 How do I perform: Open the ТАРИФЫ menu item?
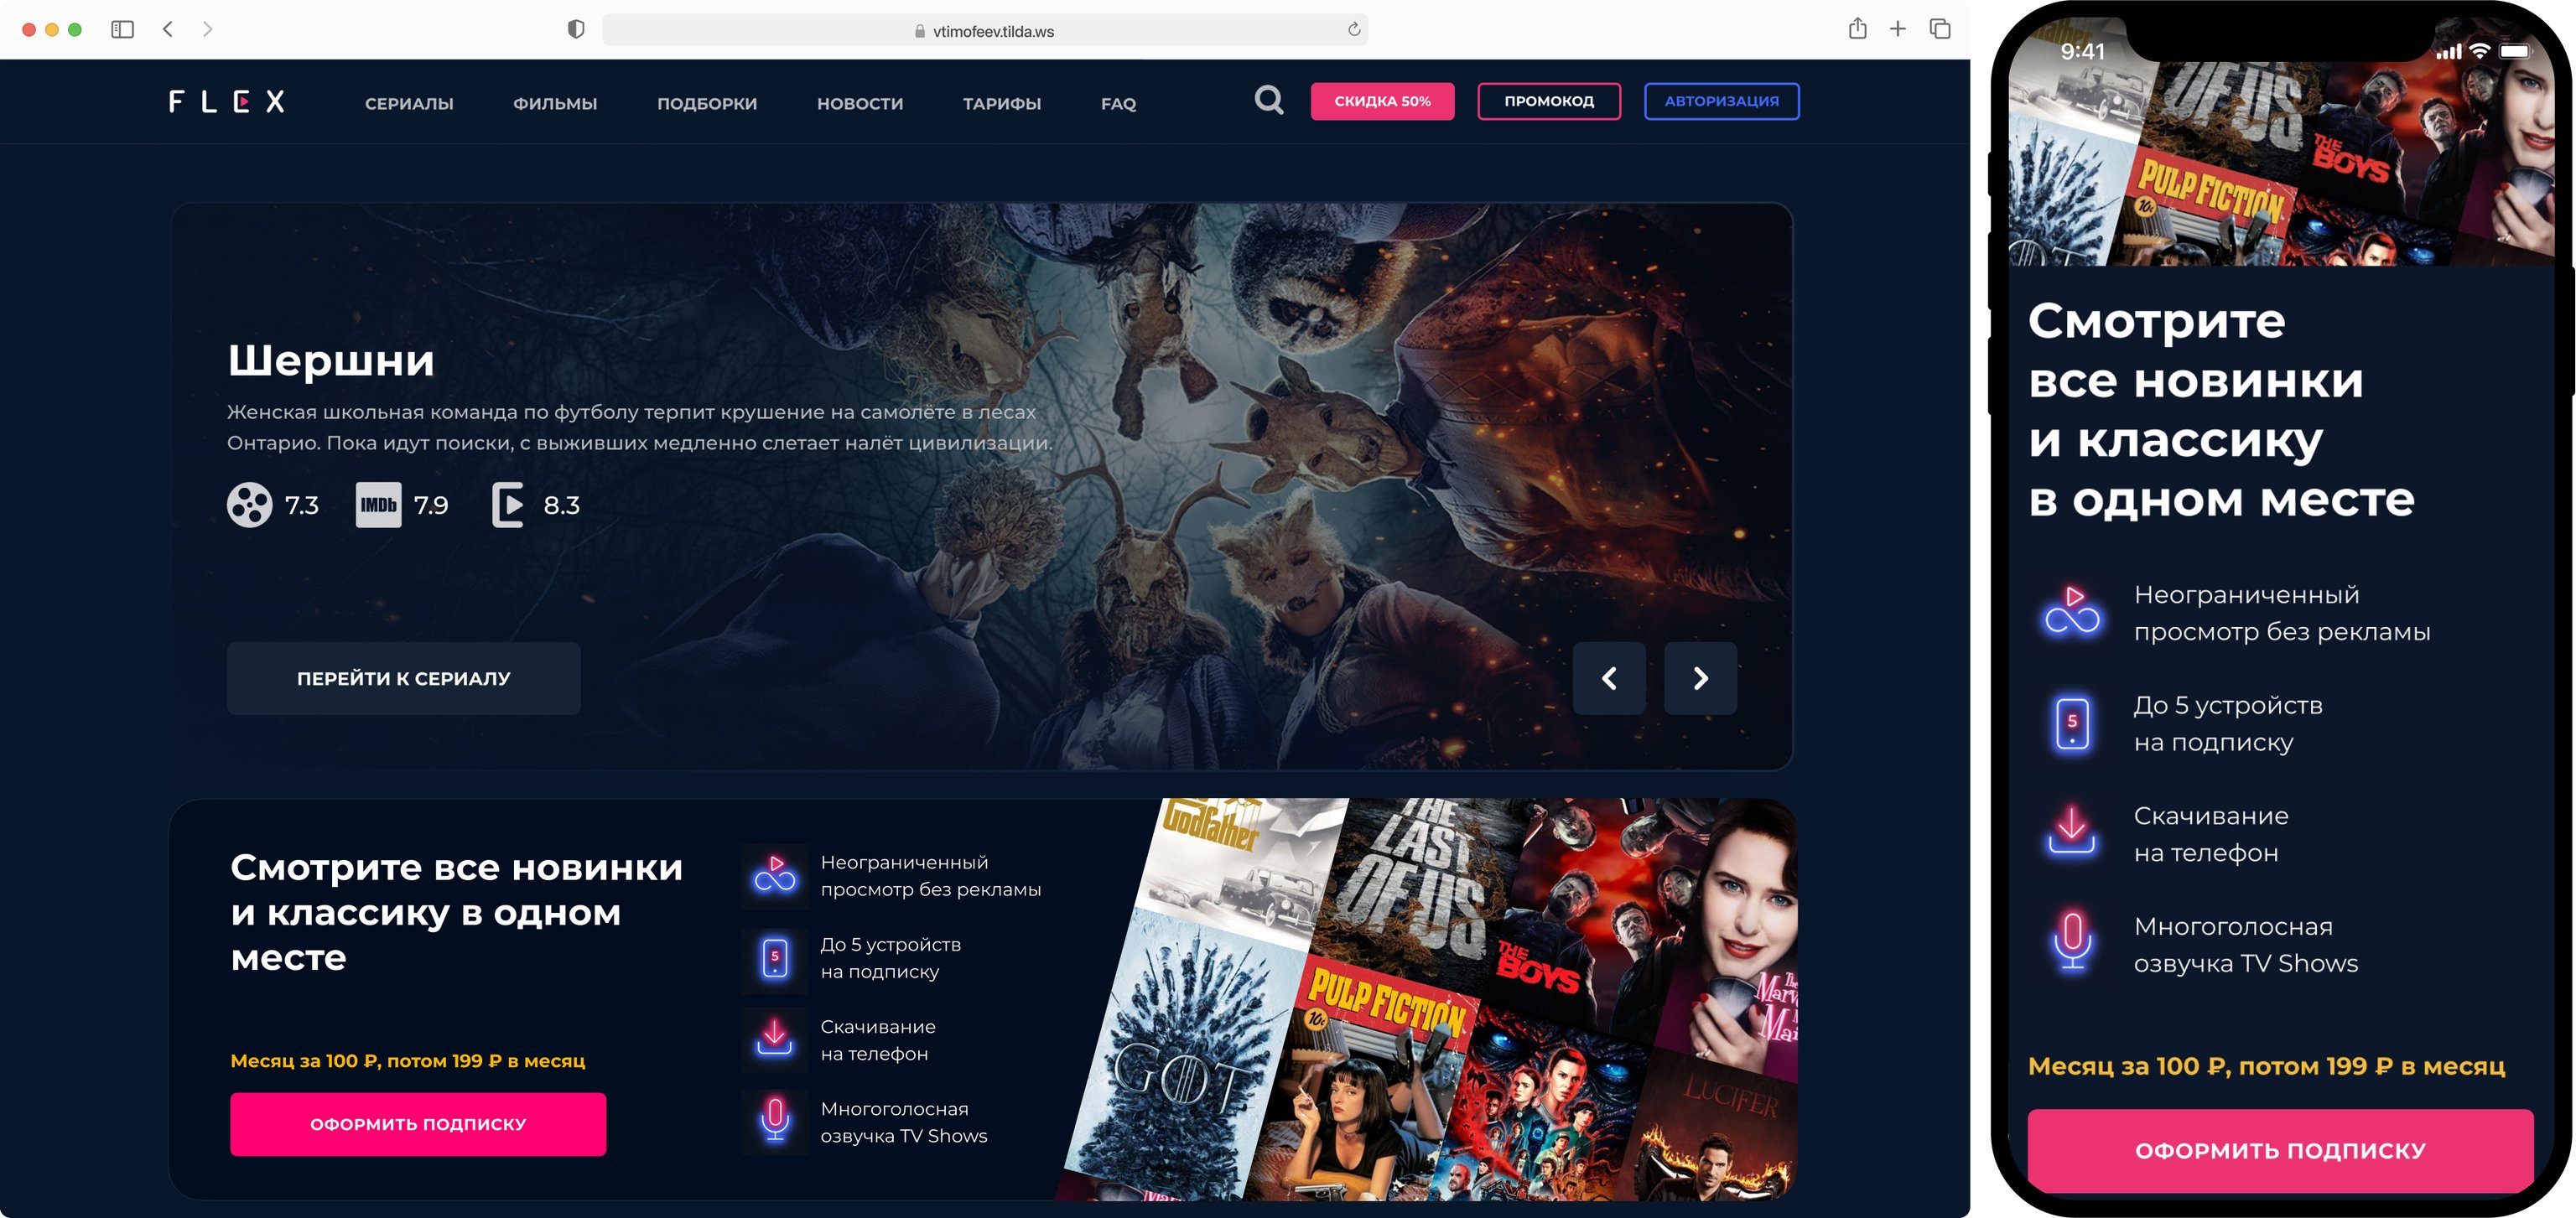pyautogui.click(x=1001, y=103)
